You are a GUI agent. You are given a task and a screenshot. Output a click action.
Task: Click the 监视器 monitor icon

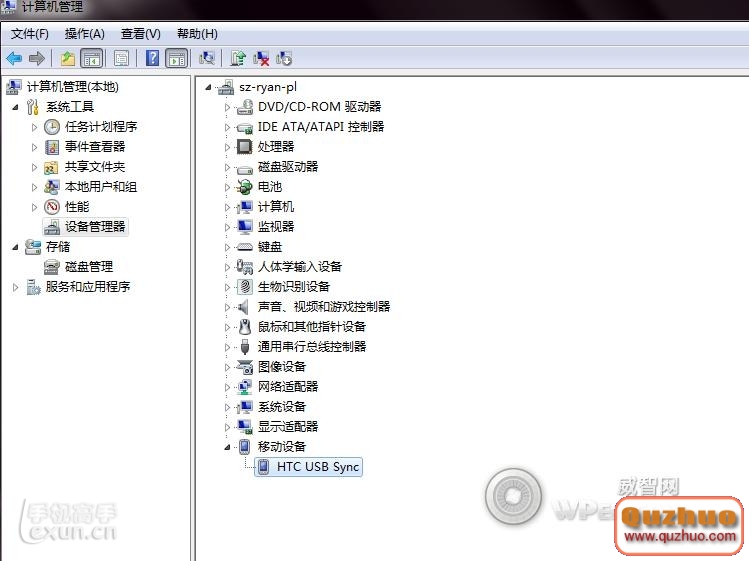[245, 227]
